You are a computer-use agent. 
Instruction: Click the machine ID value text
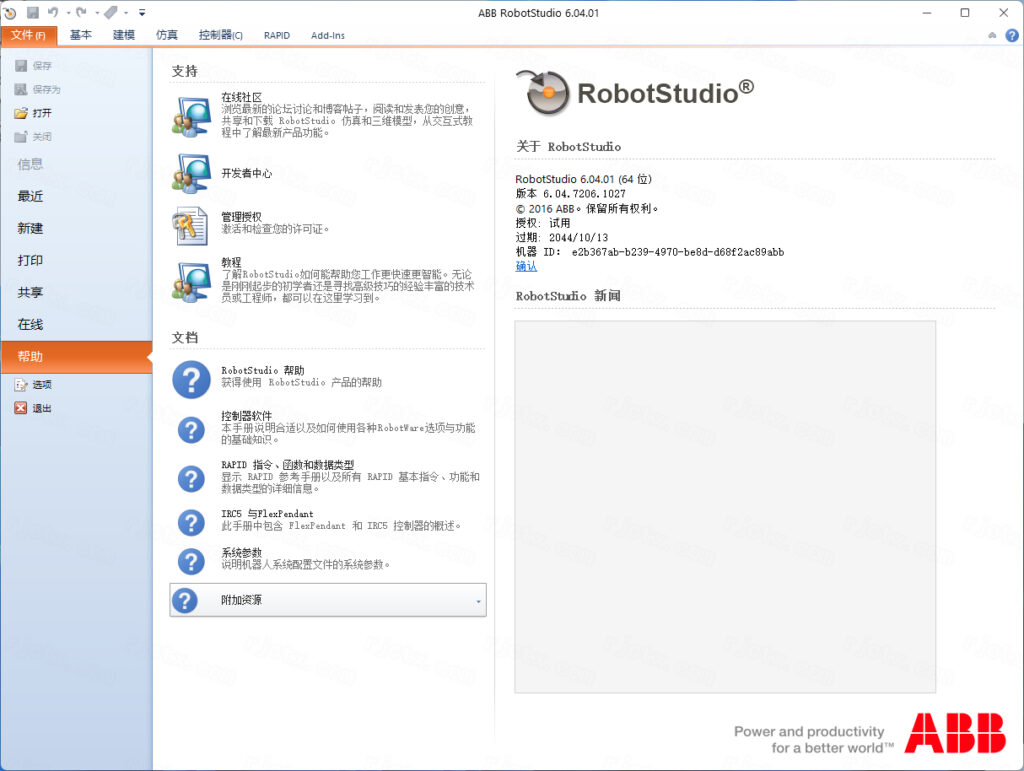pos(678,252)
